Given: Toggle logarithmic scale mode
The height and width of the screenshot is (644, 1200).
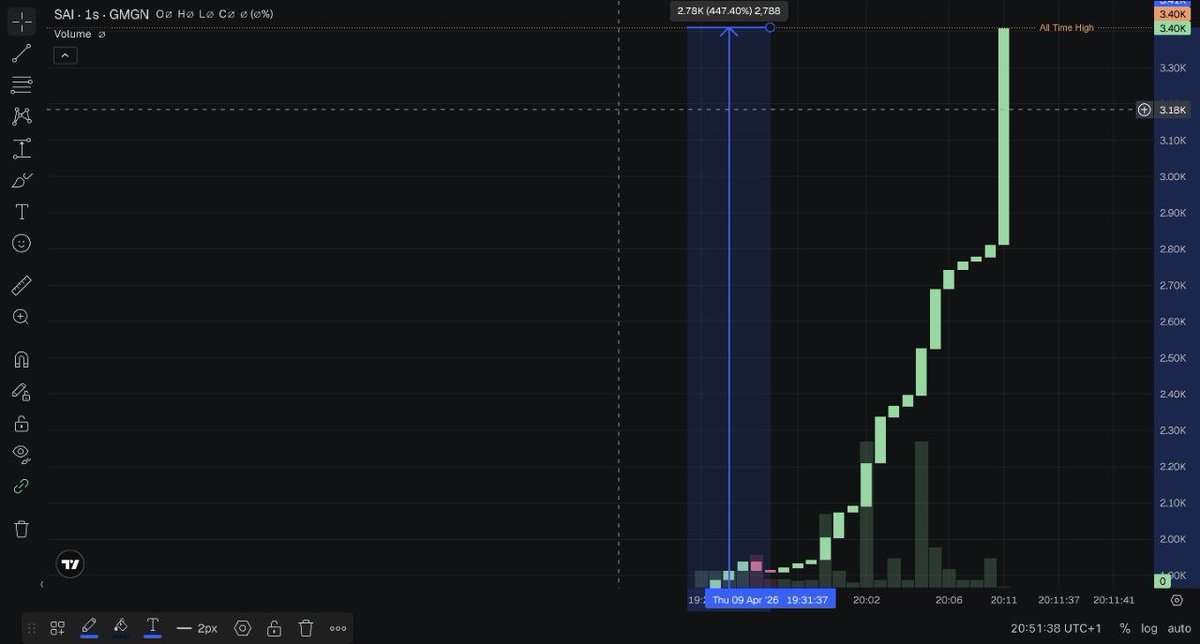Looking at the screenshot, I should [1149, 629].
